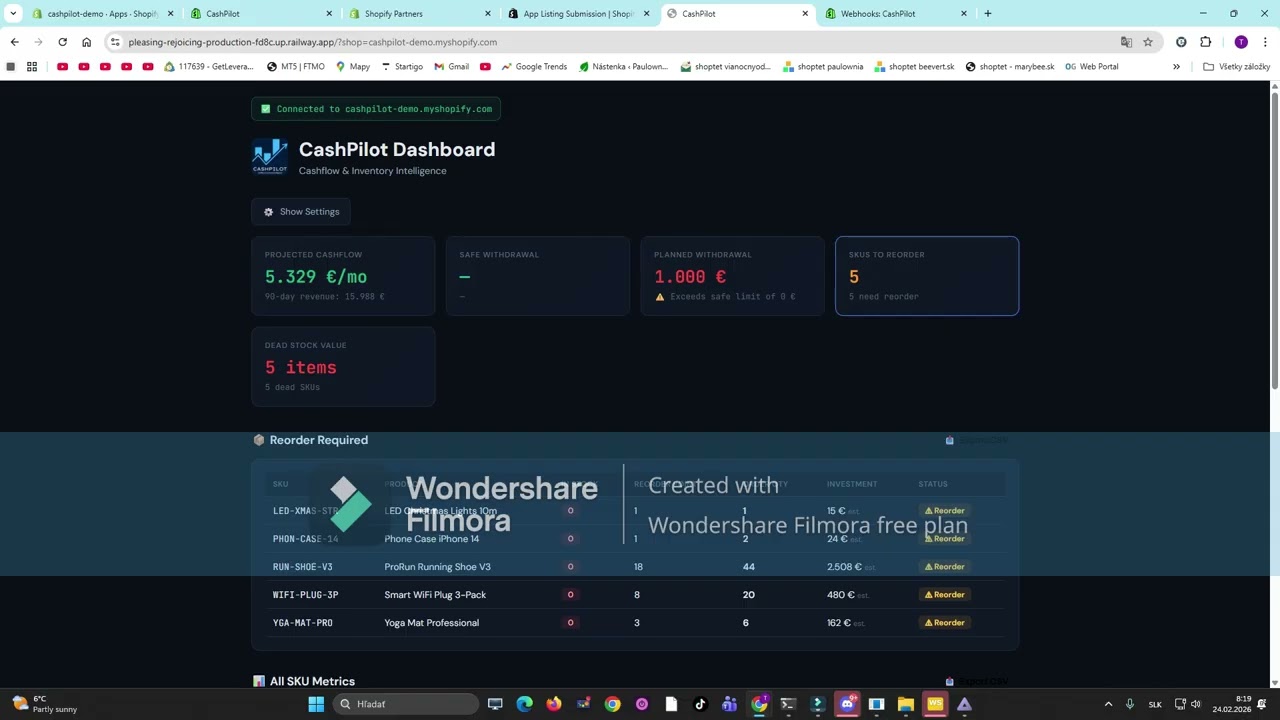Click the settings gear icon in Show Settings
The image size is (1280, 720).
tap(268, 212)
